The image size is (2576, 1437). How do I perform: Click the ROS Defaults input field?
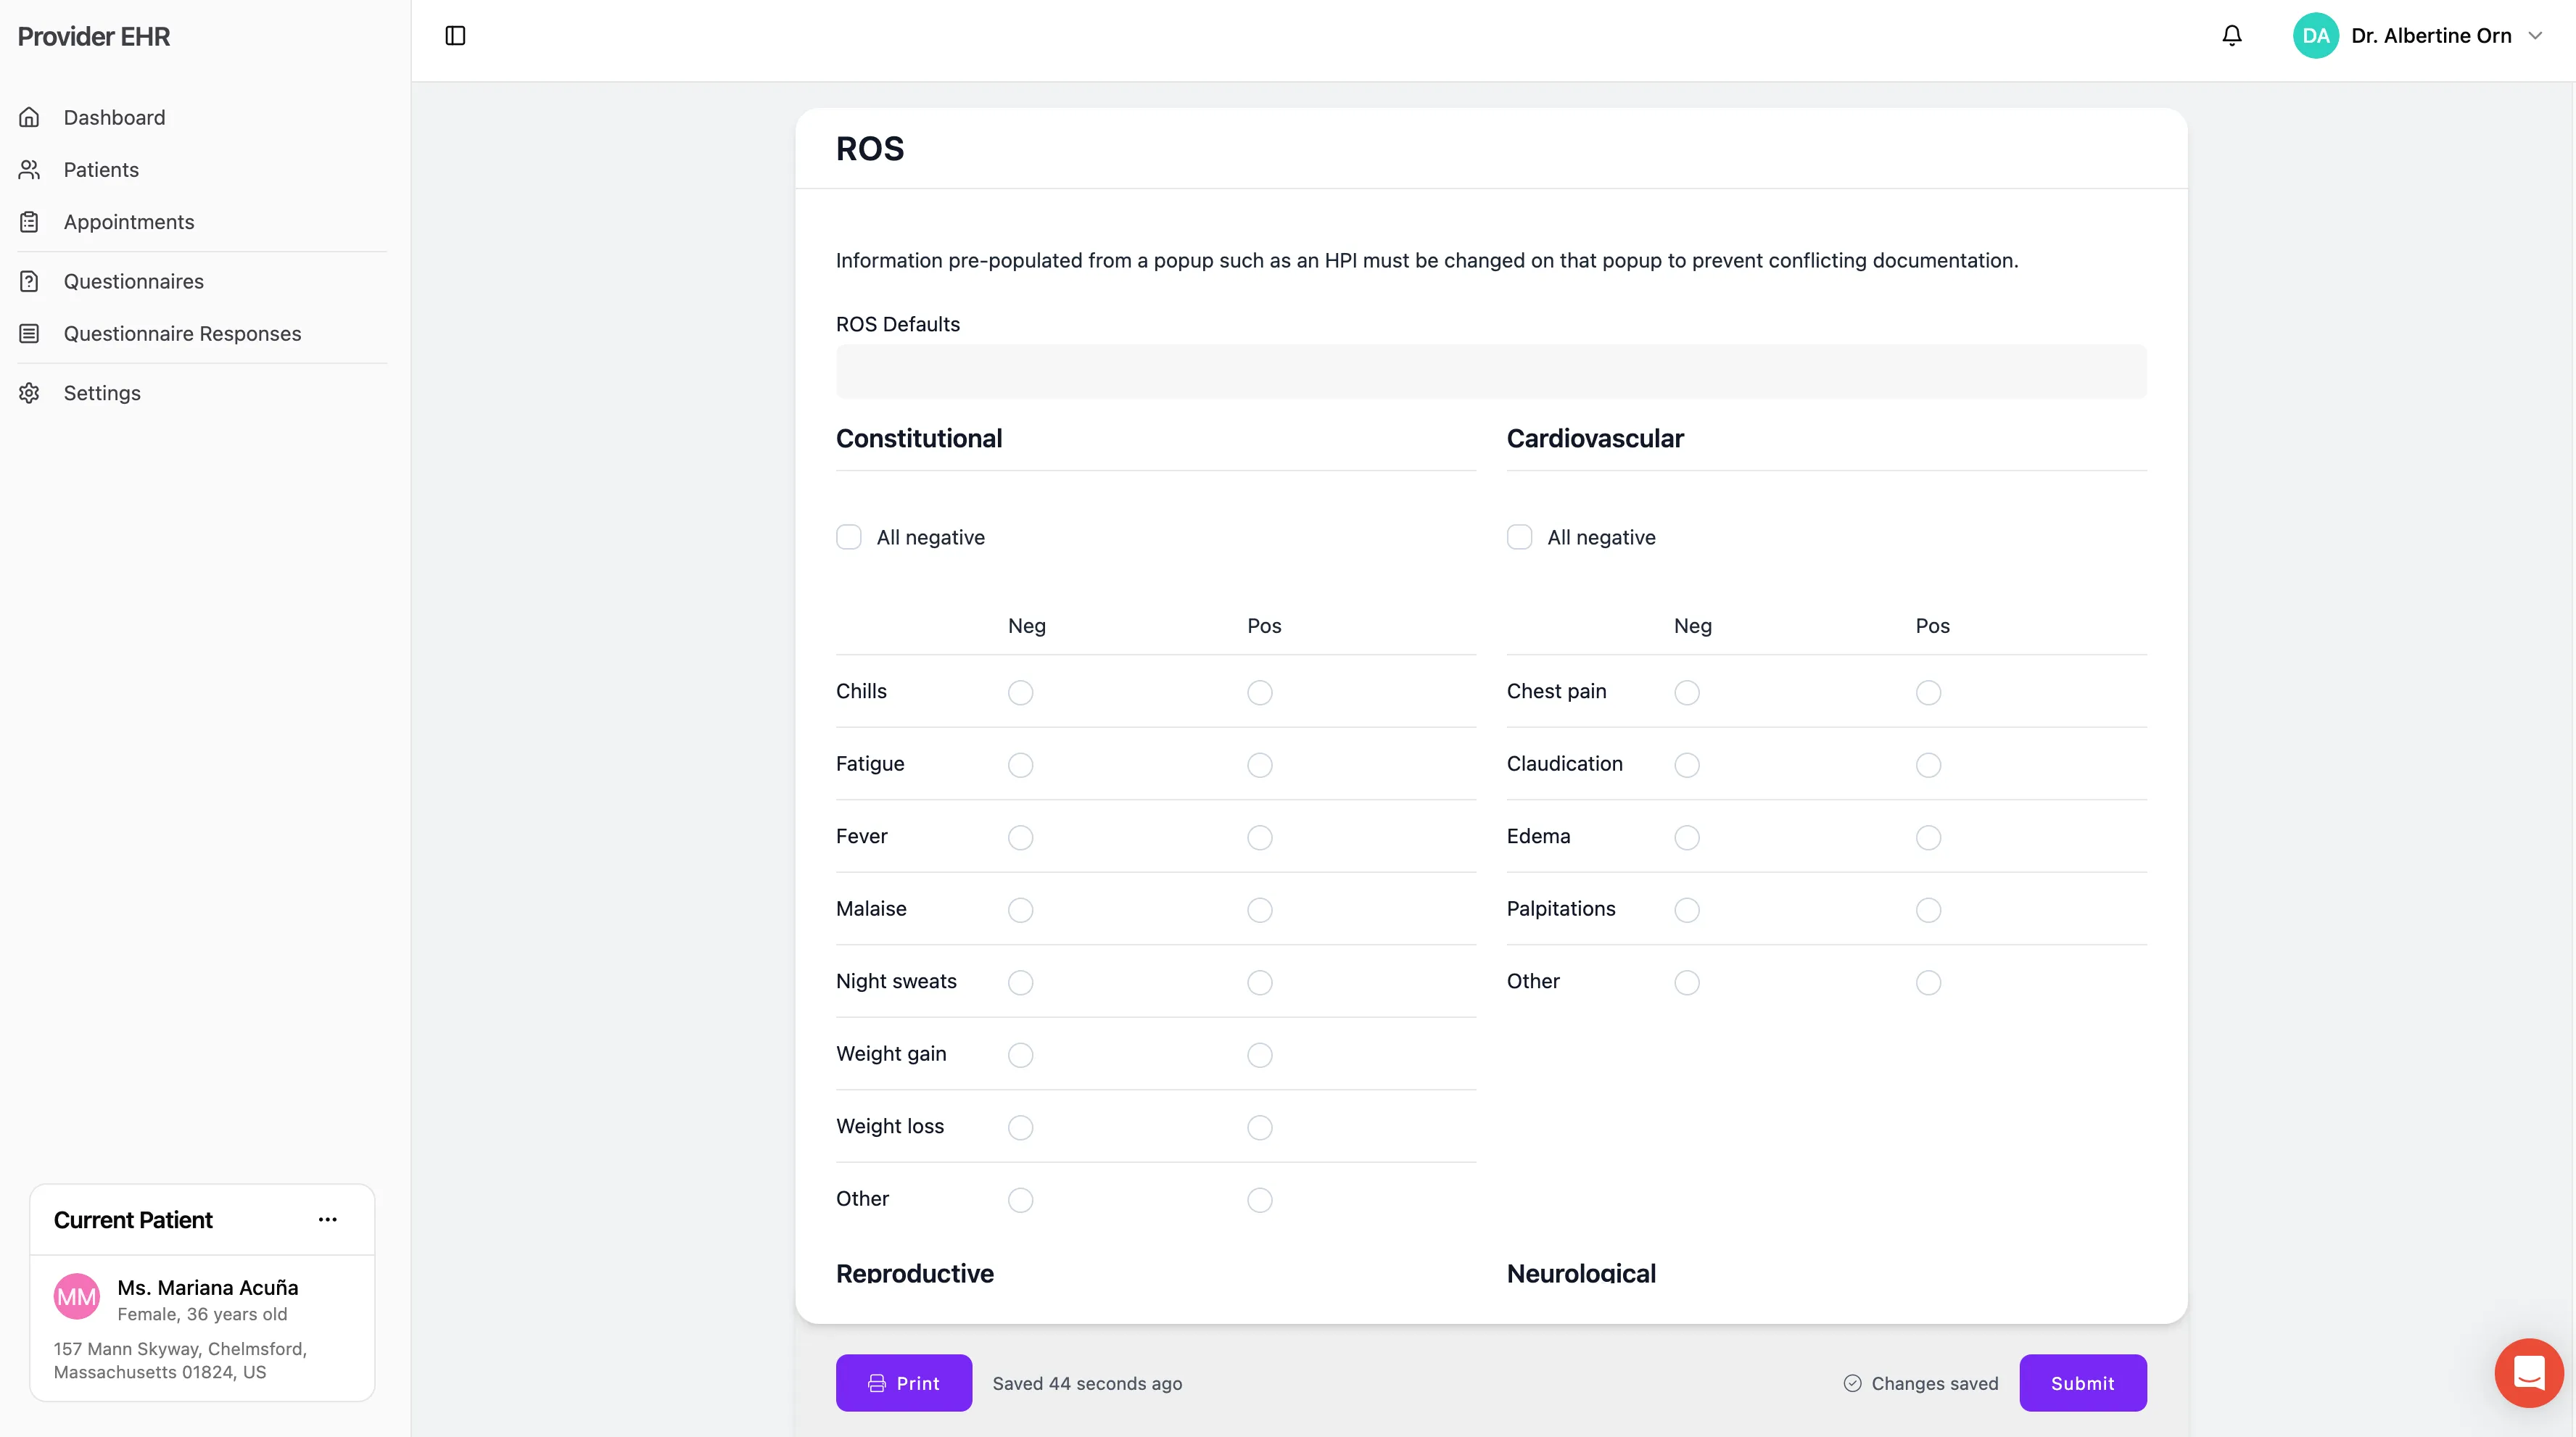pos(1490,371)
